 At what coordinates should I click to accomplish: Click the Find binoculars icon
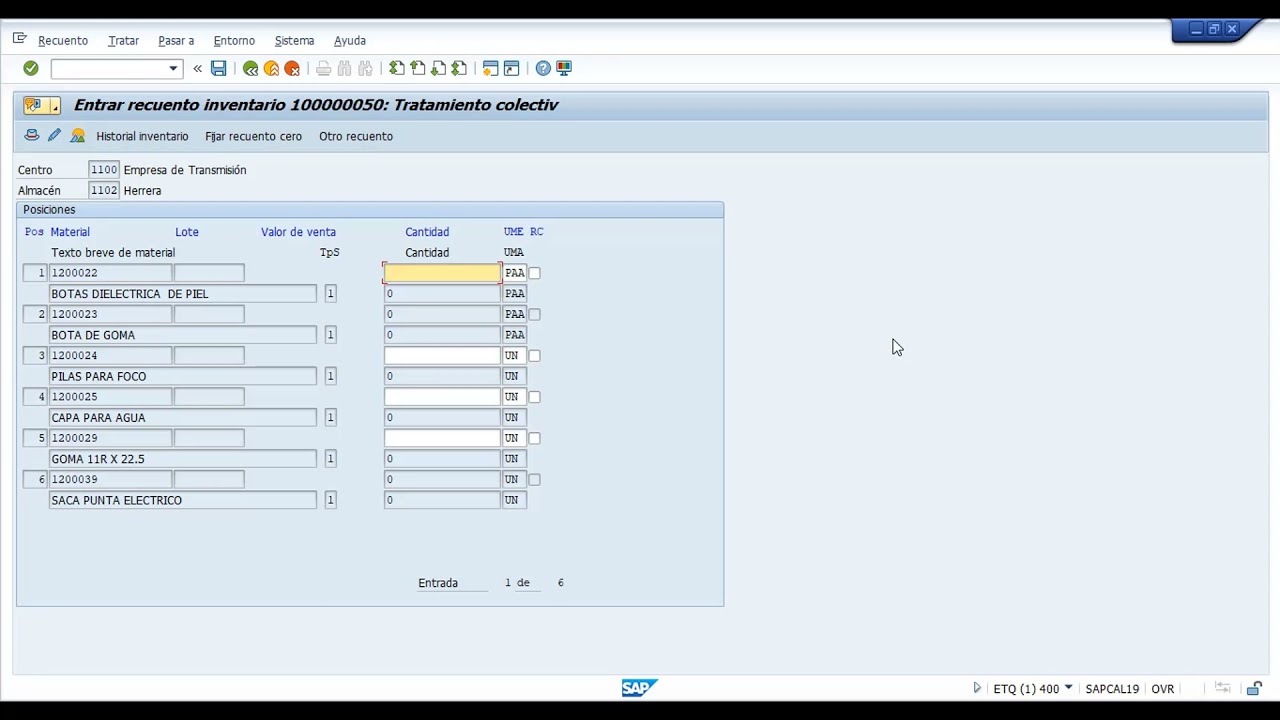344,68
